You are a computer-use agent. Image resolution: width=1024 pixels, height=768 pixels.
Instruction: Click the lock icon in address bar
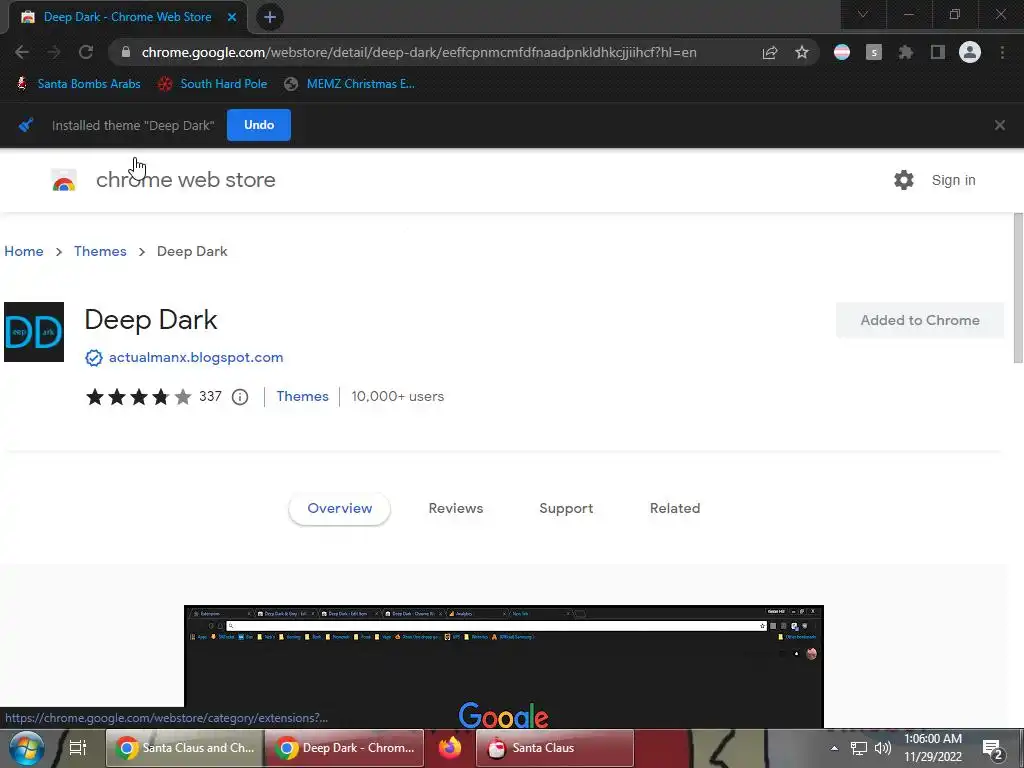pyautogui.click(x=126, y=52)
